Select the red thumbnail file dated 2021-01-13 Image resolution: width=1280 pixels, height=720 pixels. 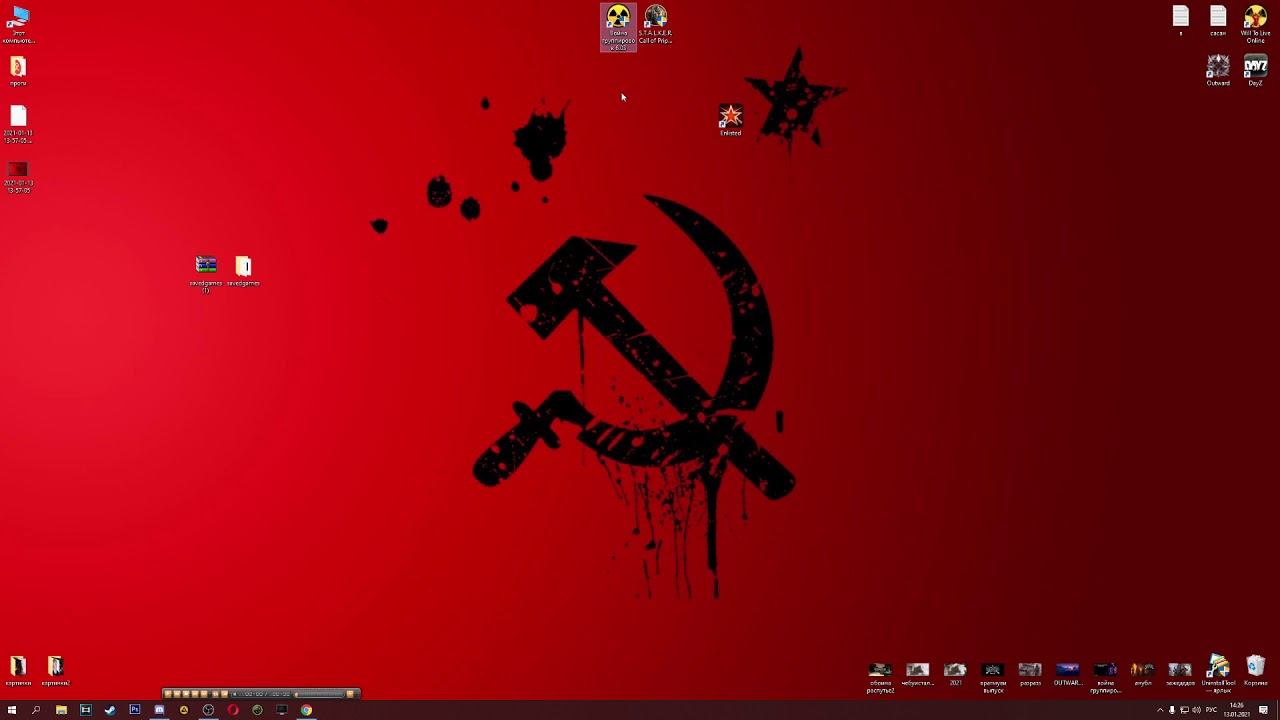coord(18,177)
